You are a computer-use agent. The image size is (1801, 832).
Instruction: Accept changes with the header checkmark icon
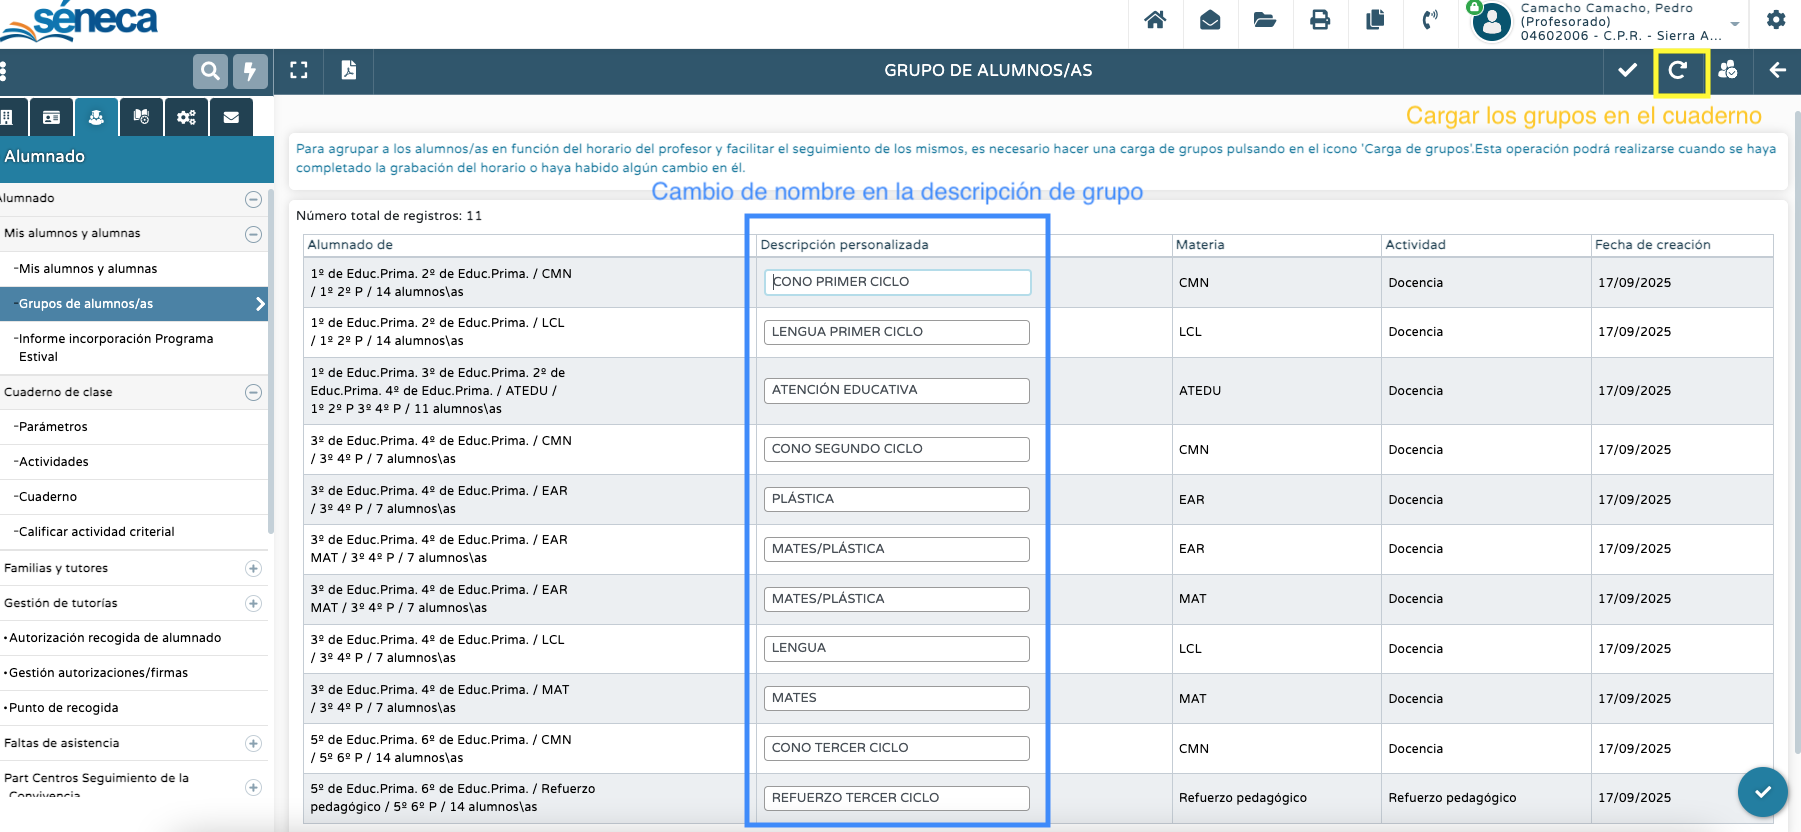[1628, 71]
